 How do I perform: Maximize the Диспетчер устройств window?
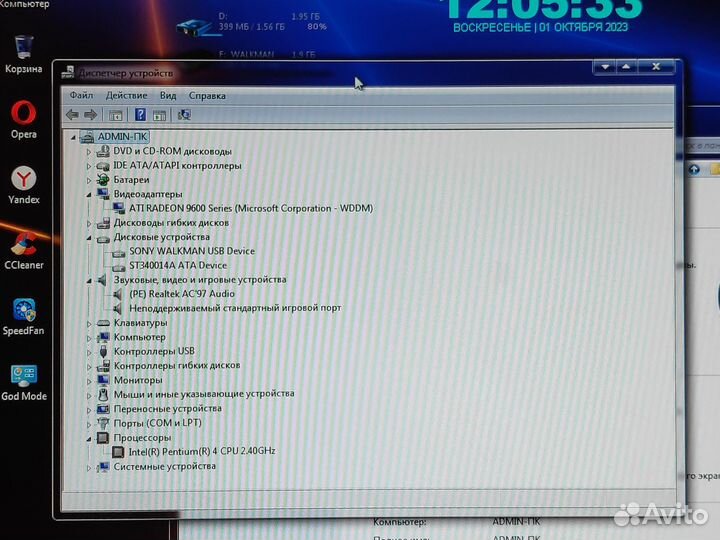click(x=626, y=67)
